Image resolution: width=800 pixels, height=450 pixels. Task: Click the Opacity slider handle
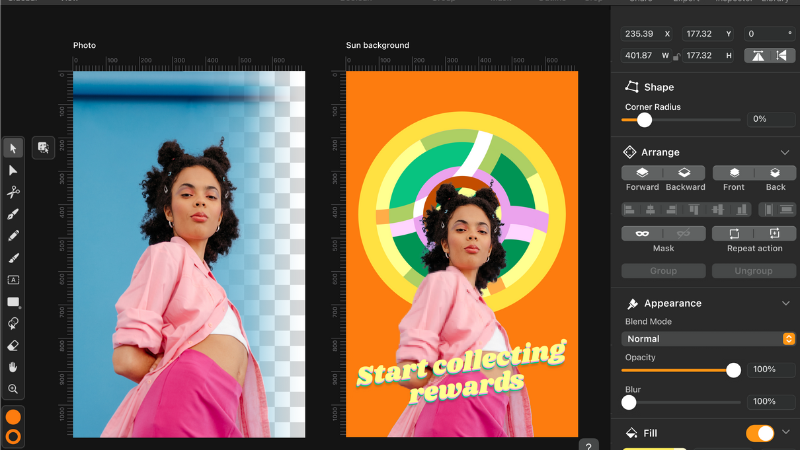point(733,370)
